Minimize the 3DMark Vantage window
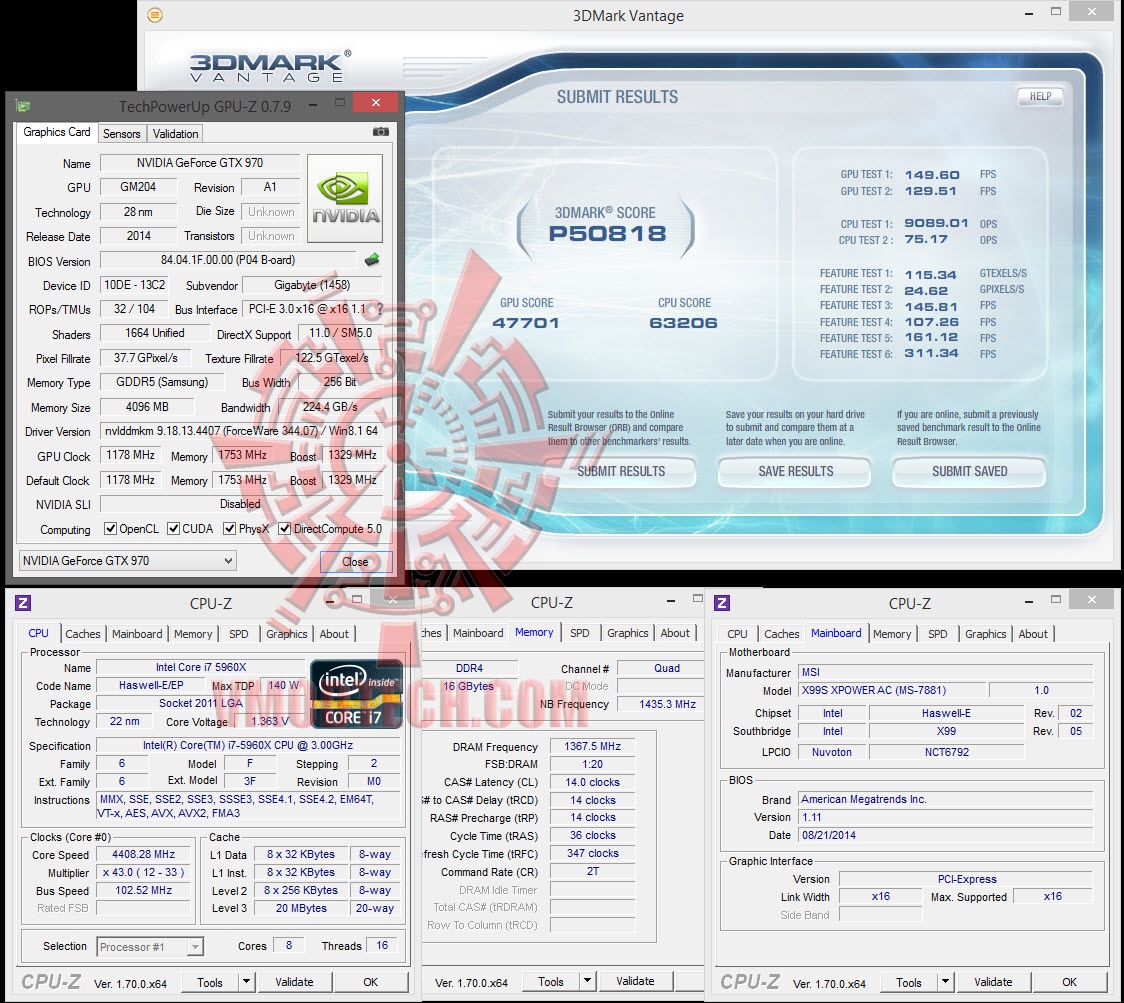The image size is (1124, 1003). tap(1029, 13)
